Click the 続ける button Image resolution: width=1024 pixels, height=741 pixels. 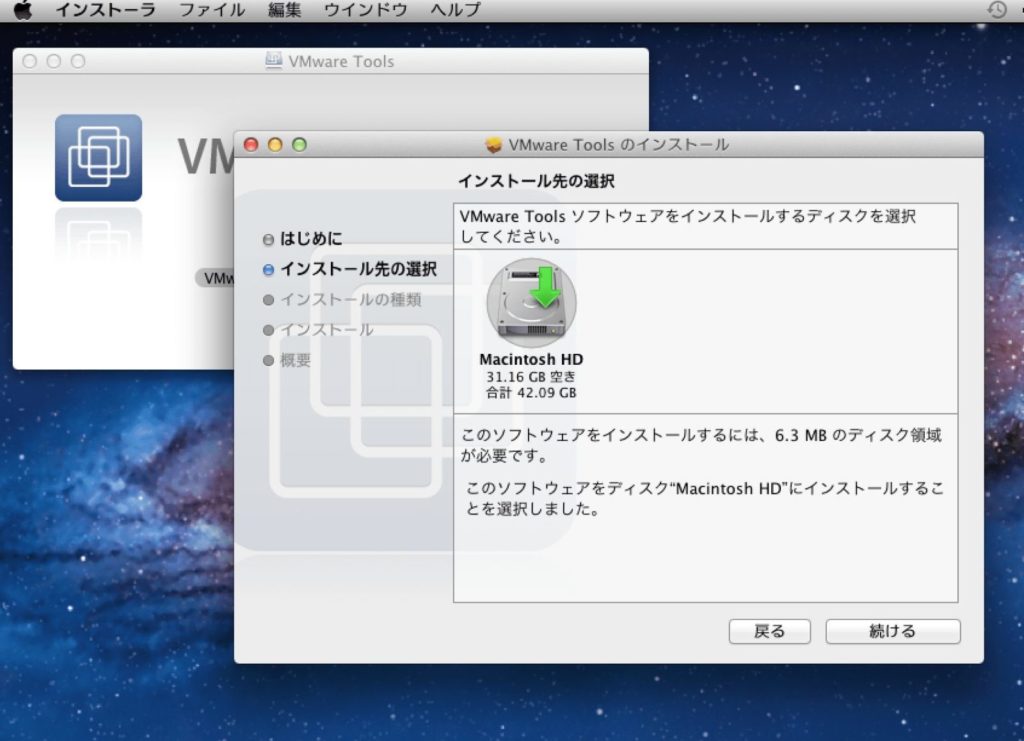893,631
